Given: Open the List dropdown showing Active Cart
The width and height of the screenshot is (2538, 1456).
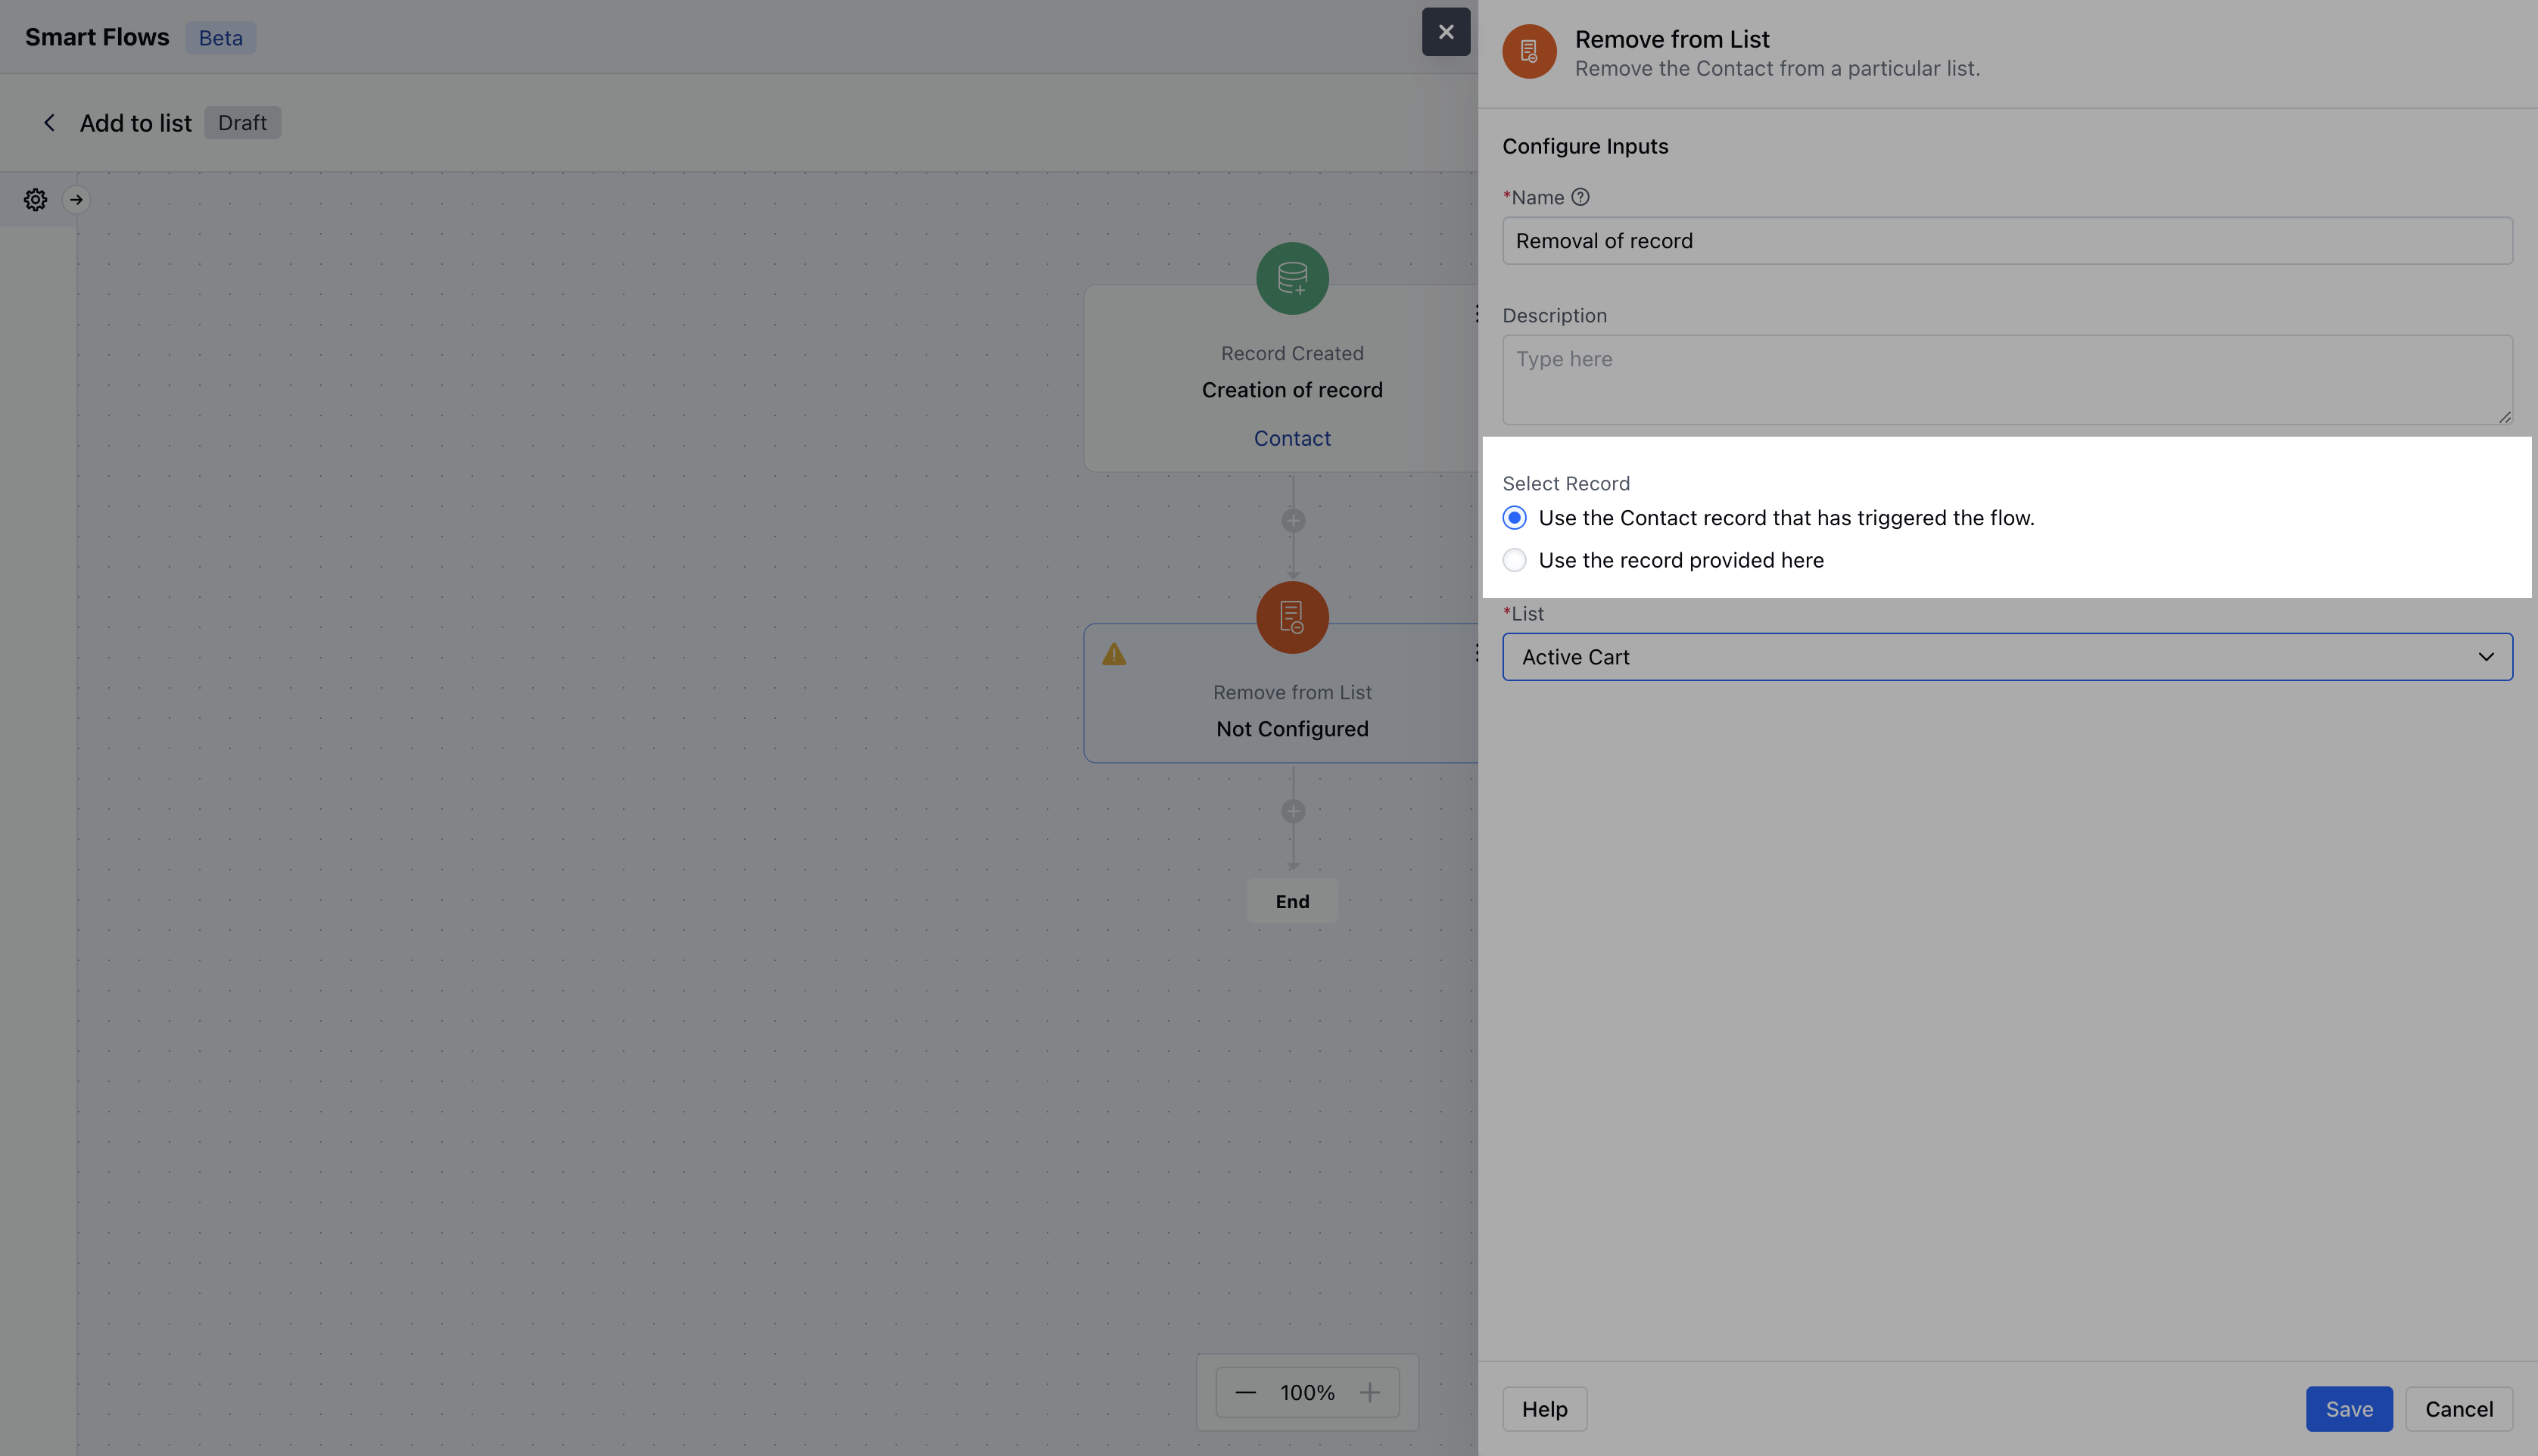Looking at the screenshot, I should click(2006, 657).
